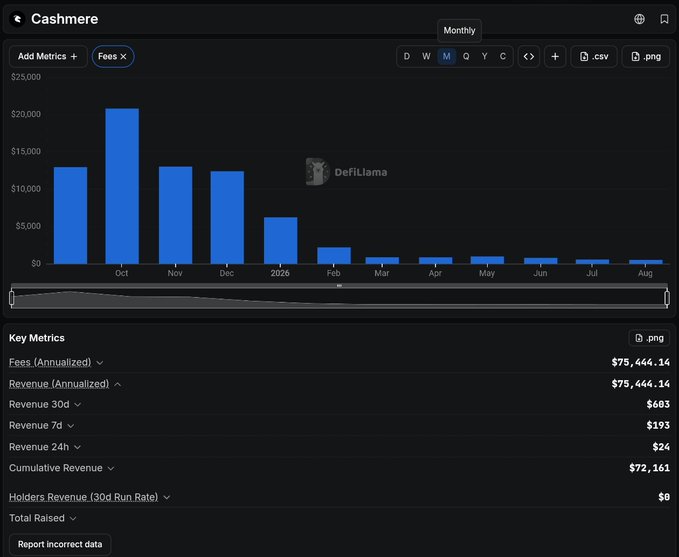
Task: Click the Cashmere protocol logo icon
Action: [17, 19]
